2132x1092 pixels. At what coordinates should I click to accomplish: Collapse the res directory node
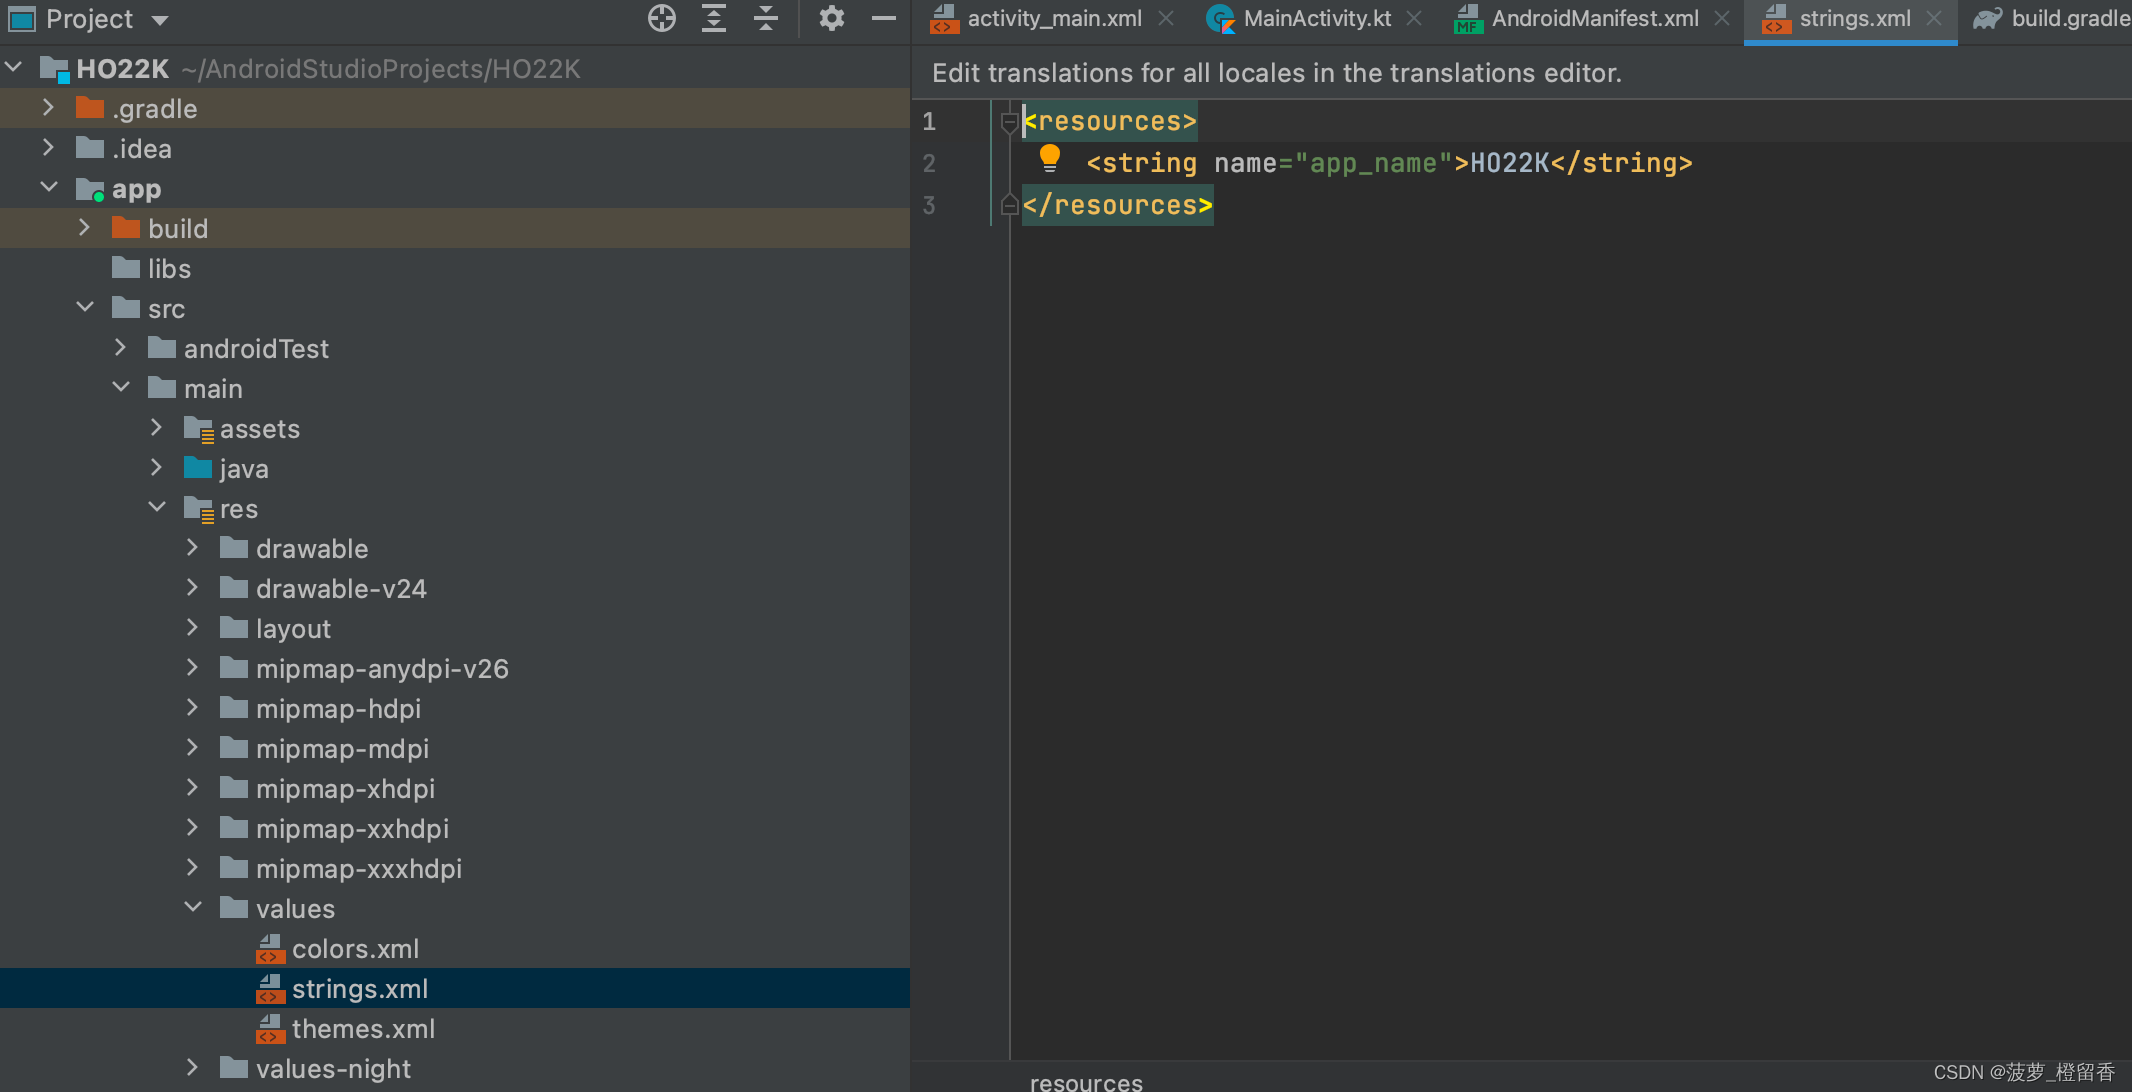coord(157,508)
